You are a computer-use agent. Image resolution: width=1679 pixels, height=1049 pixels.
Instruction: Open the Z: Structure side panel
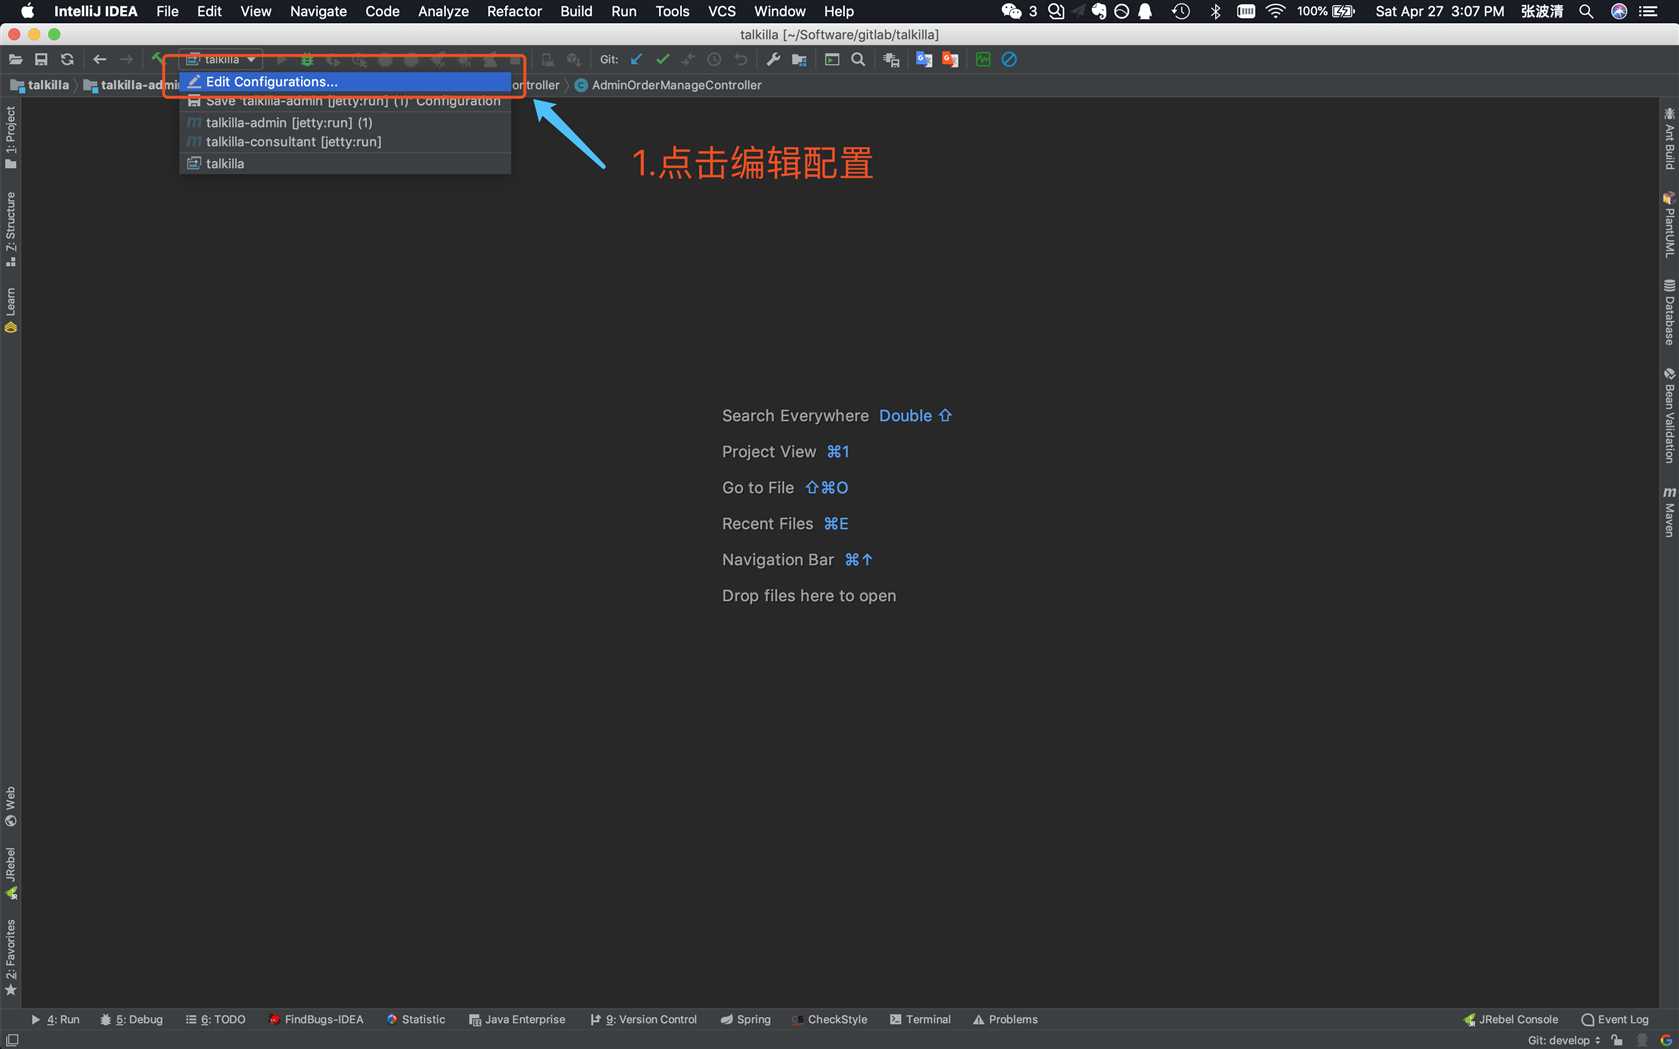[11, 229]
